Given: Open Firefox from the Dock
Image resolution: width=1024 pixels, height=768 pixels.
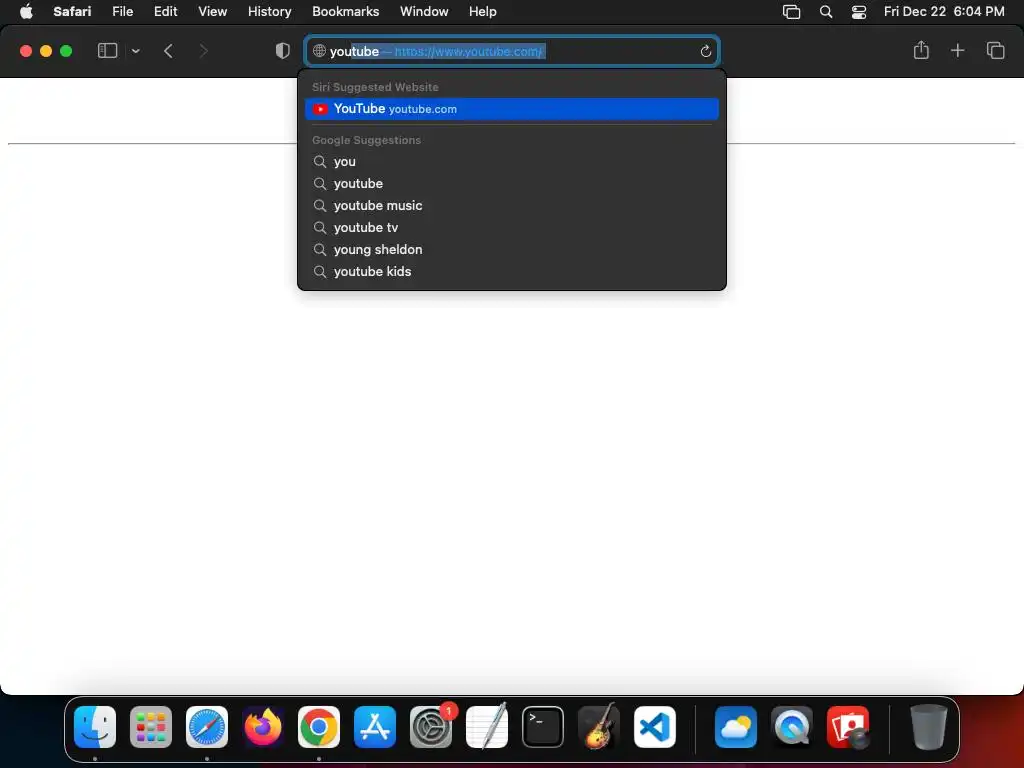Looking at the screenshot, I should tap(263, 727).
